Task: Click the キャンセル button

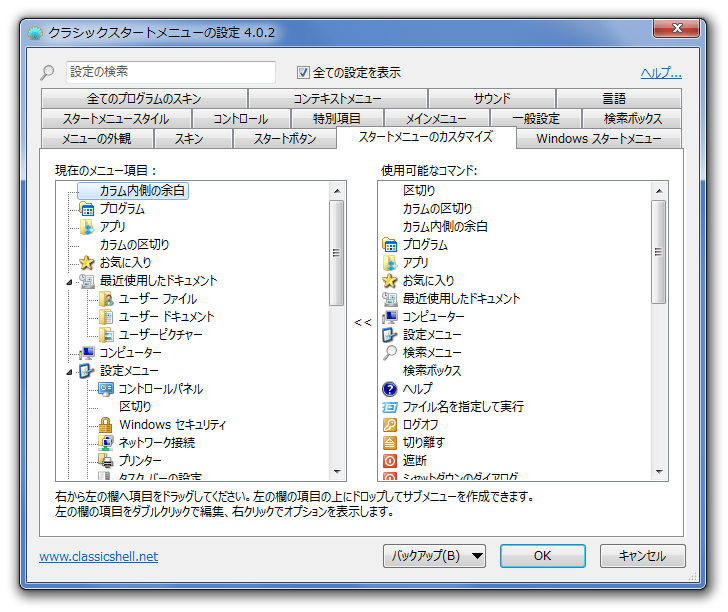Action: click(x=642, y=556)
